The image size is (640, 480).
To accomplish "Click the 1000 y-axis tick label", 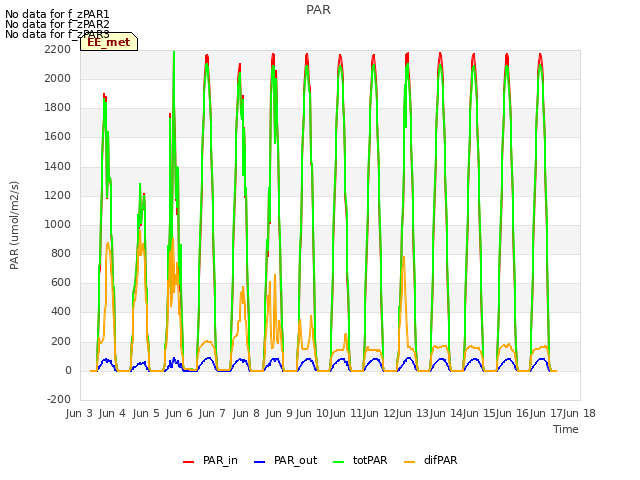I will coord(58,224).
